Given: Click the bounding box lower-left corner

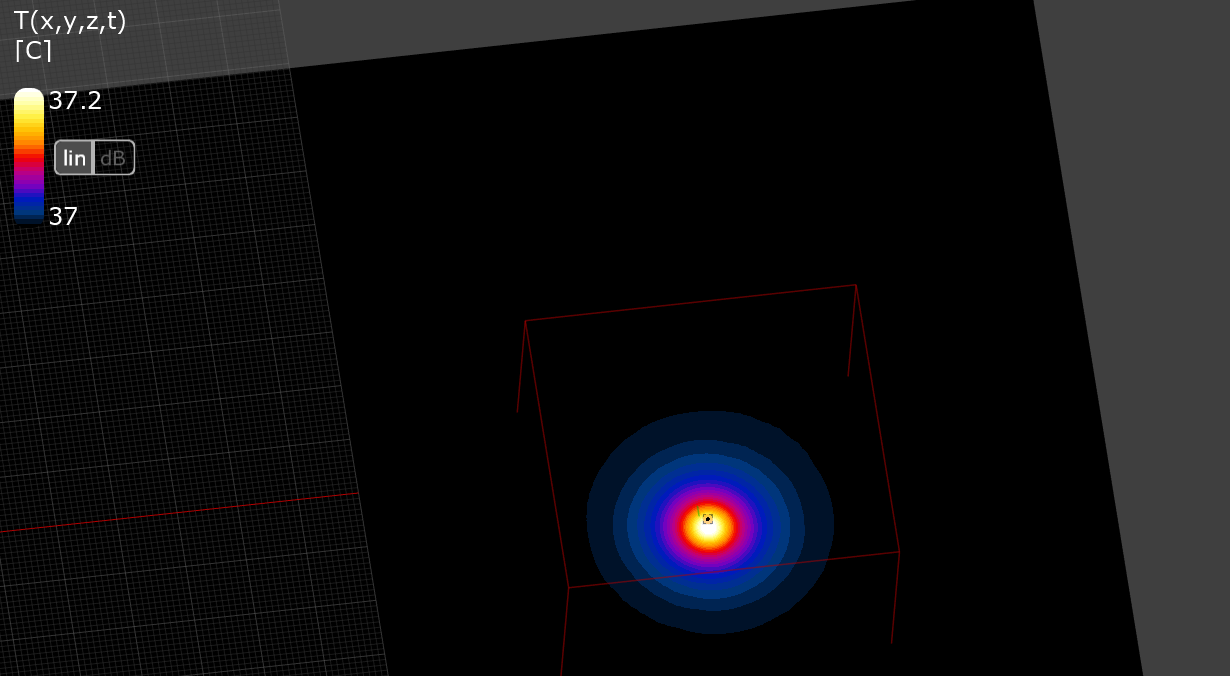Looking at the screenshot, I should pos(568,587).
